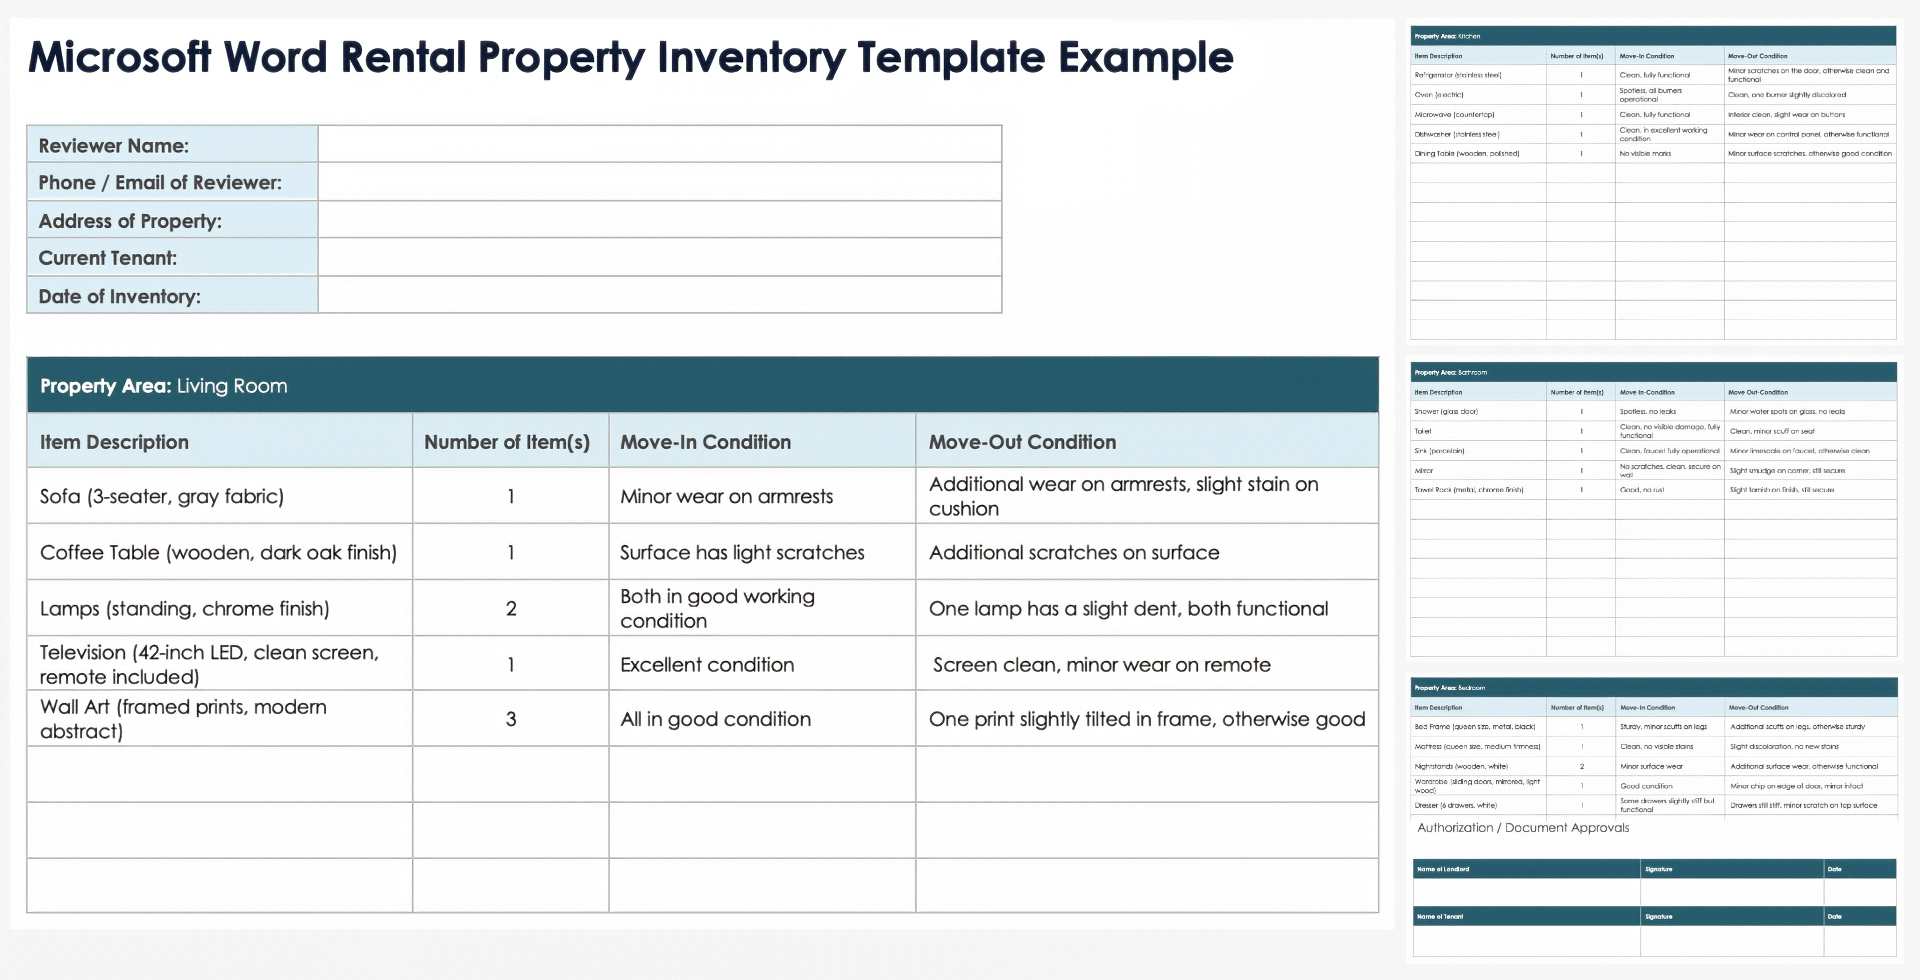1920x980 pixels.
Task: Select the 'Nightstands (wooden, white)' row in Bedroom table
Action: 1653,766
